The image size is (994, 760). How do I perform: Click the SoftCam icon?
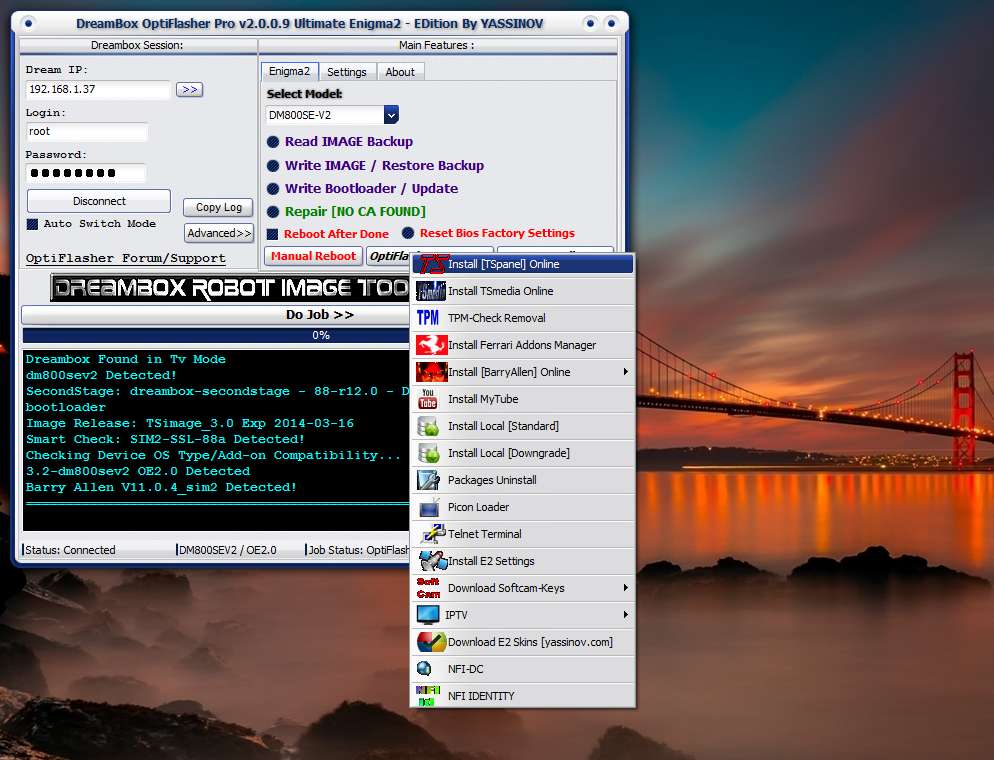428,588
